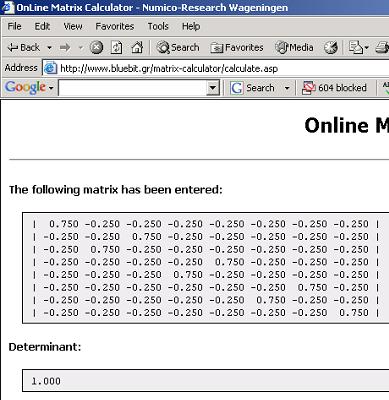Click the Refresh page icon

pos(116,48)
